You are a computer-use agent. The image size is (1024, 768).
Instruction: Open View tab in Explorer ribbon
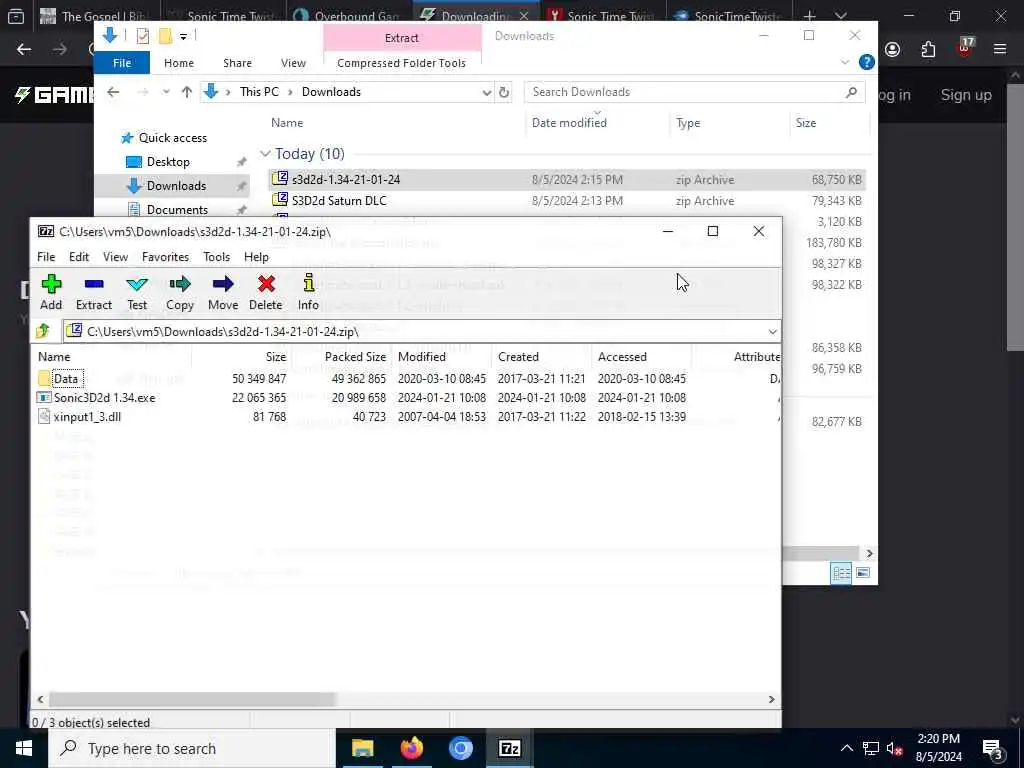(293, 63)
